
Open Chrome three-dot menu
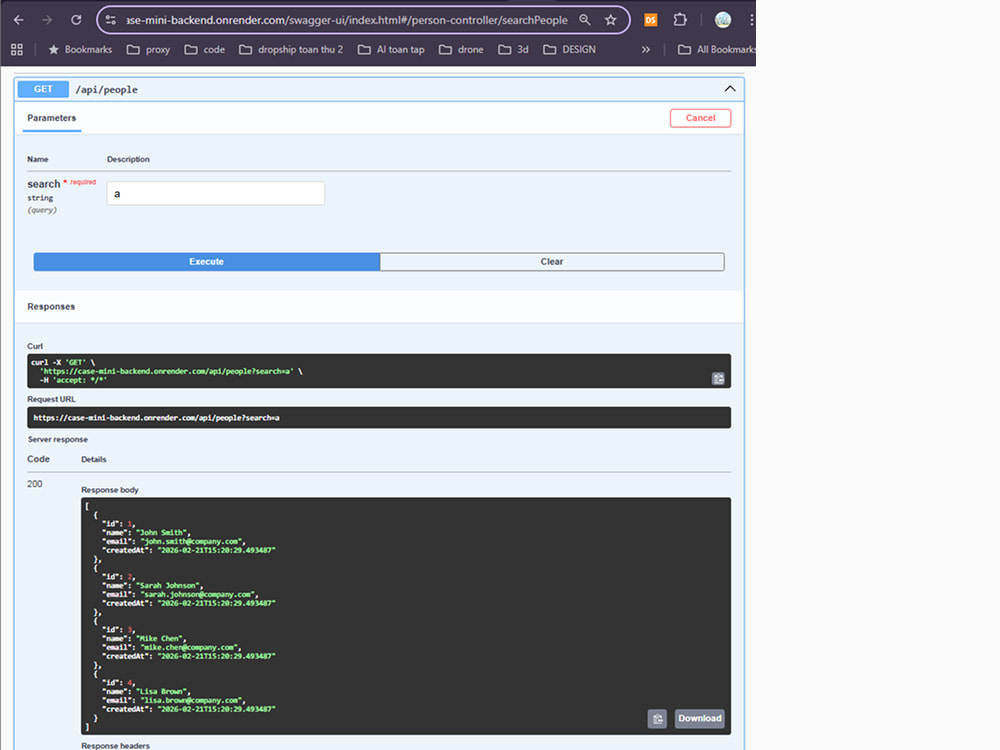(751, 20)
